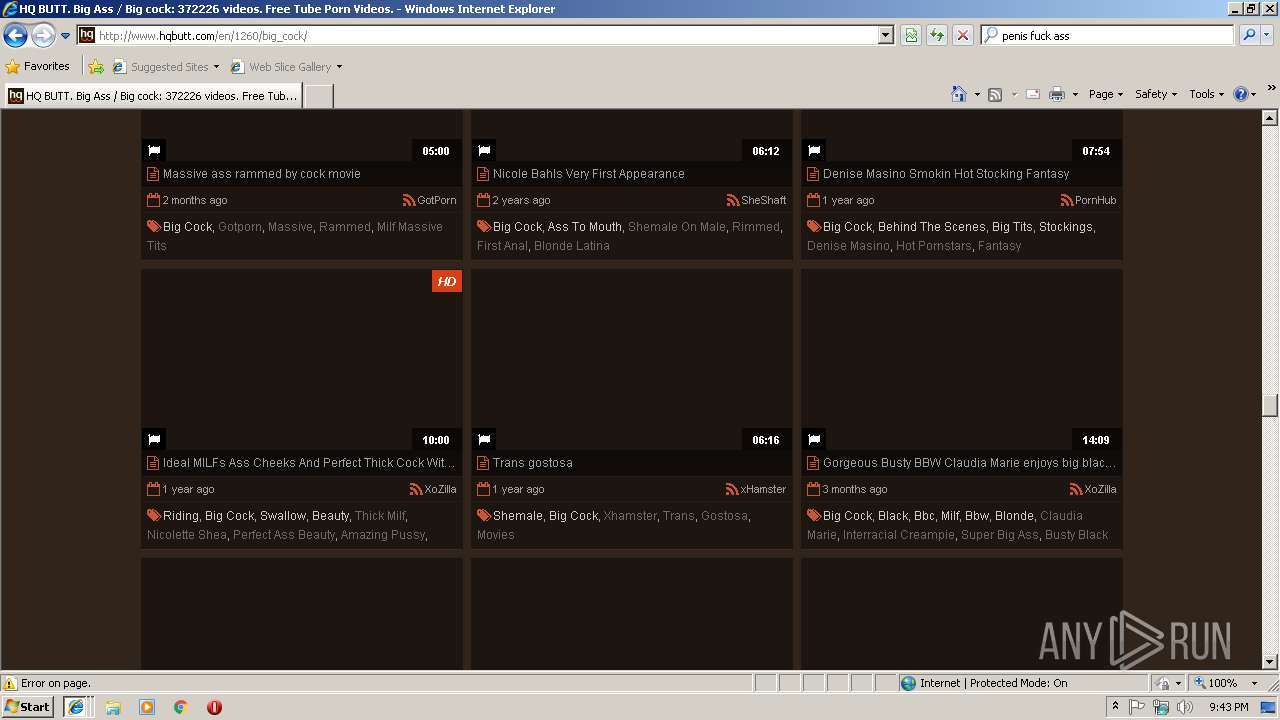Open the Web Slice Gallery link
This screenshot has width=1280, height=720.
tap(286, 67)
